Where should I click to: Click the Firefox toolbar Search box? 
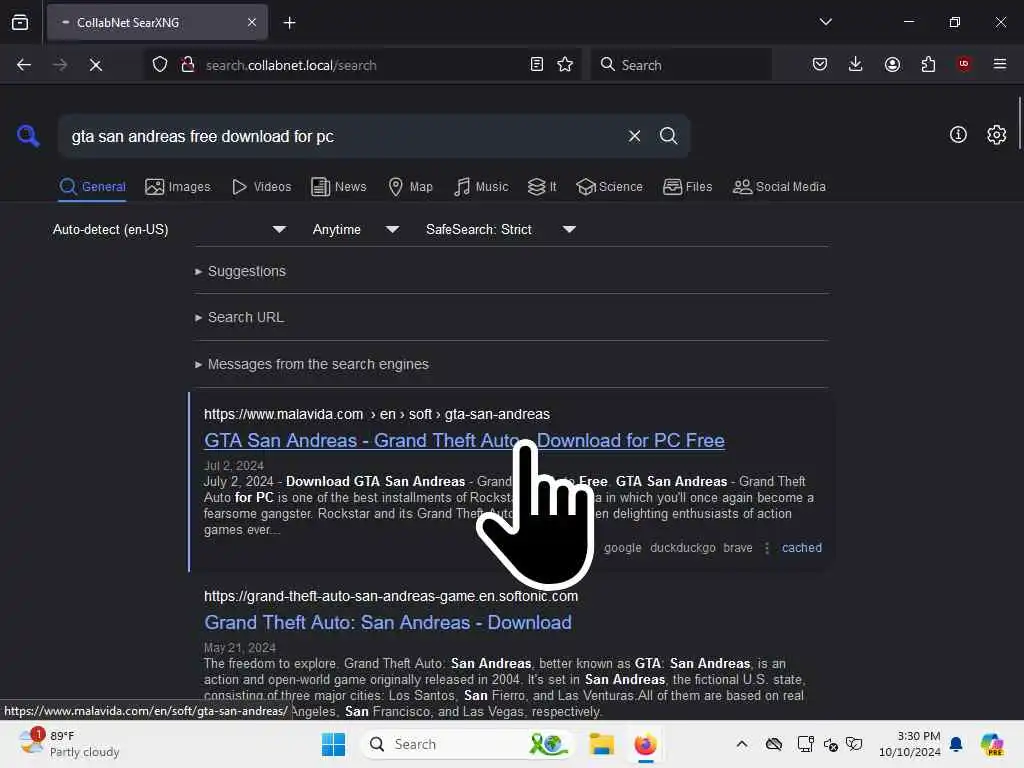pyautogui.click(x=682, y=65)
